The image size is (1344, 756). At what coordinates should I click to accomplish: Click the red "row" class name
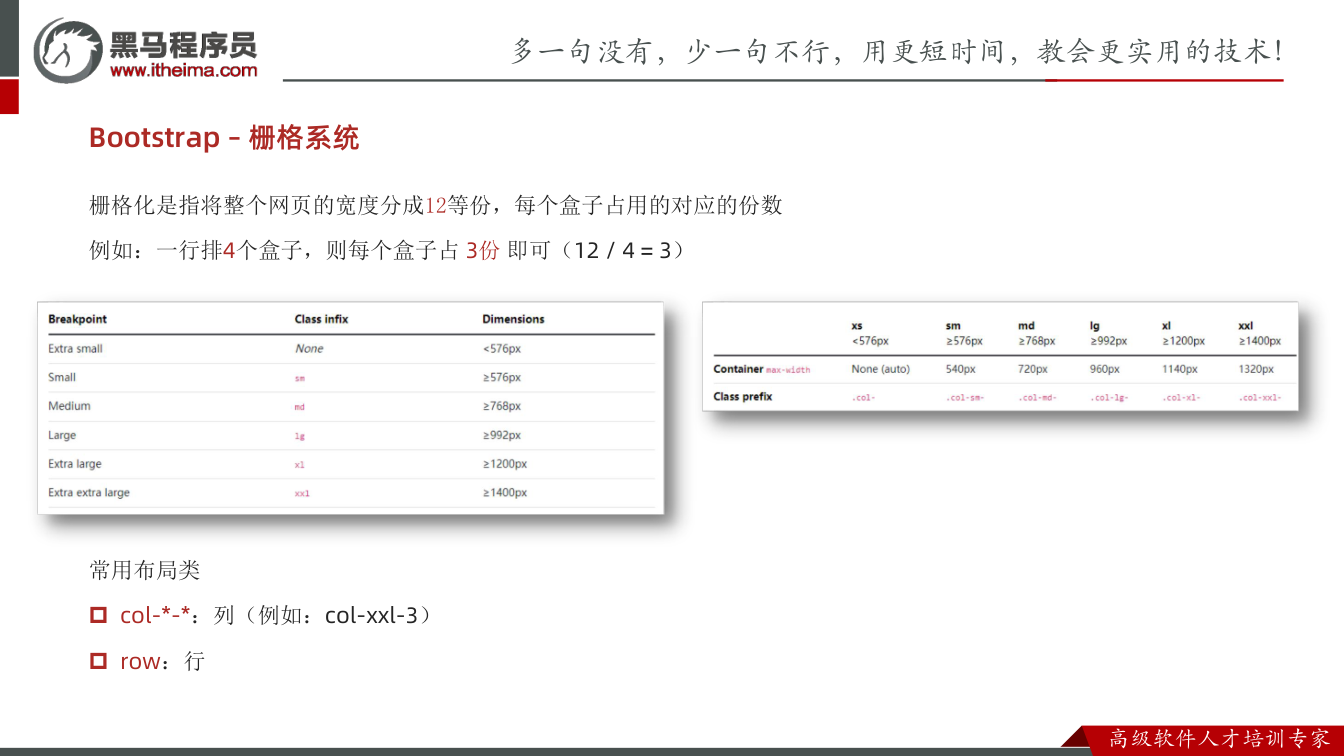(x=140, y=661)
